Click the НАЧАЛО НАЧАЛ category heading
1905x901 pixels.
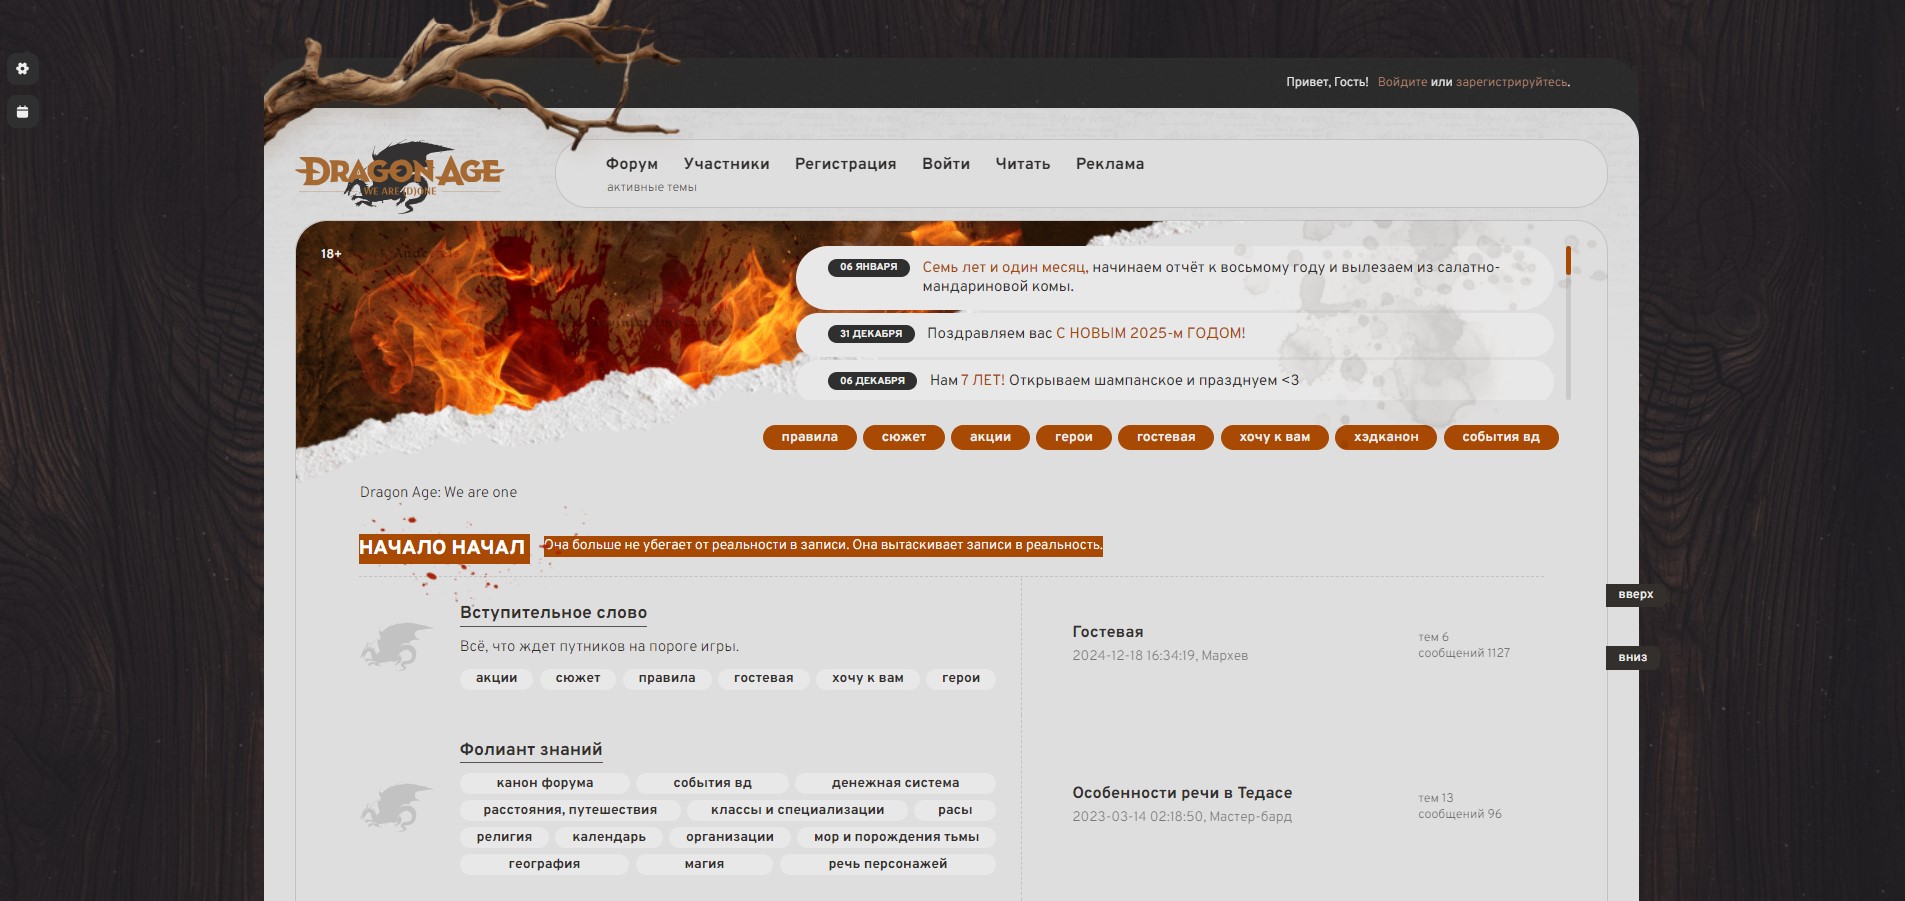point(444,548)
